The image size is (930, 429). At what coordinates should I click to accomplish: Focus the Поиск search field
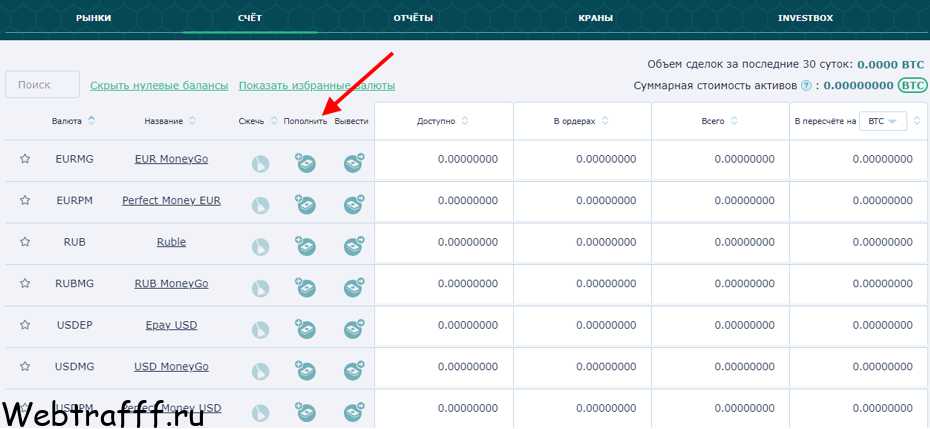click(42, 85)
